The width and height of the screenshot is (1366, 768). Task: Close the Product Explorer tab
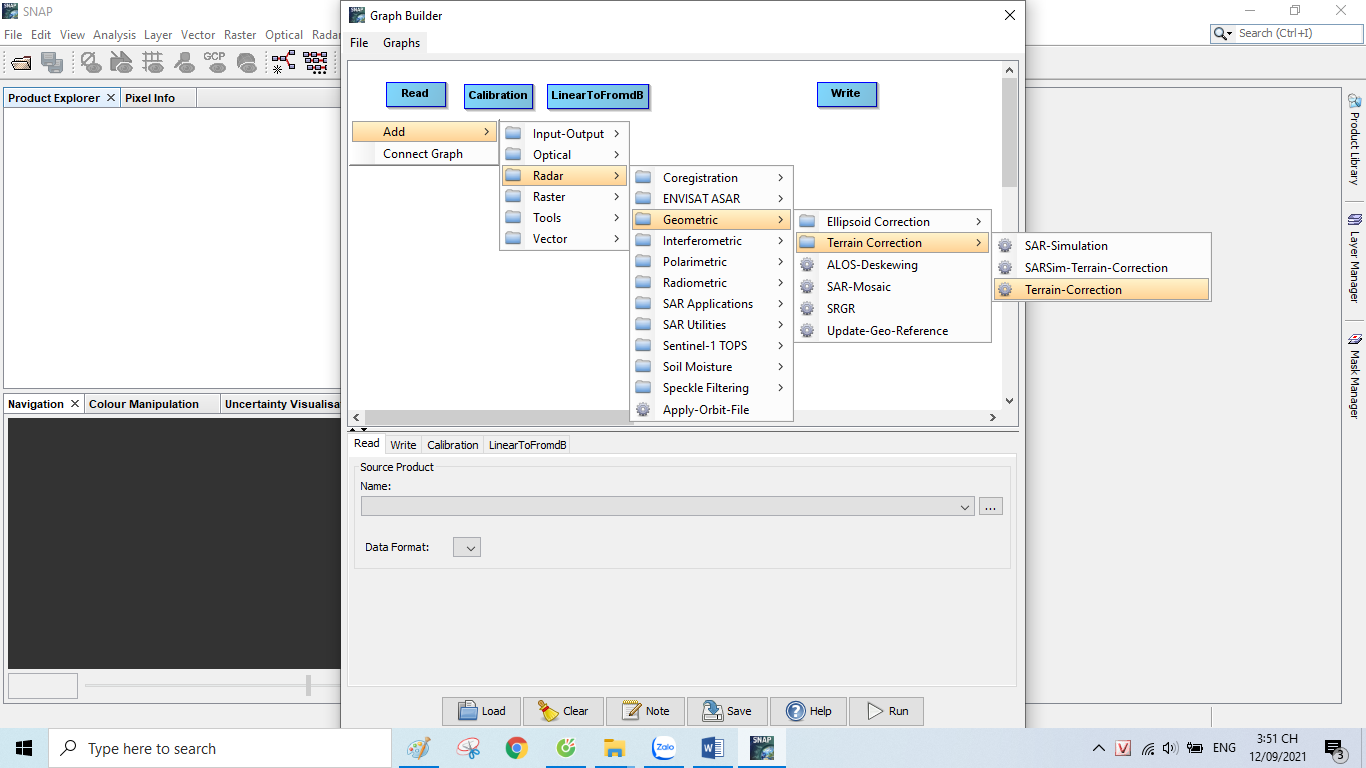coord(111,98)
